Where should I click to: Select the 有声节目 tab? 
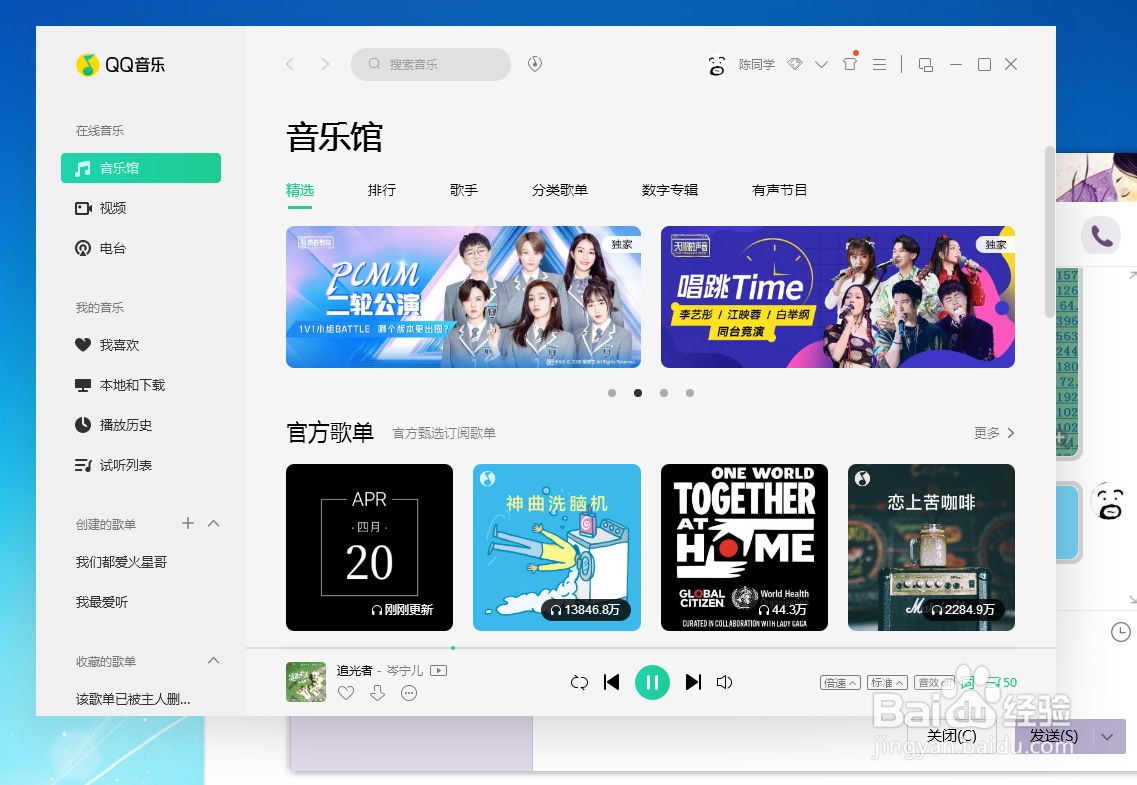(x=780, y=190)
